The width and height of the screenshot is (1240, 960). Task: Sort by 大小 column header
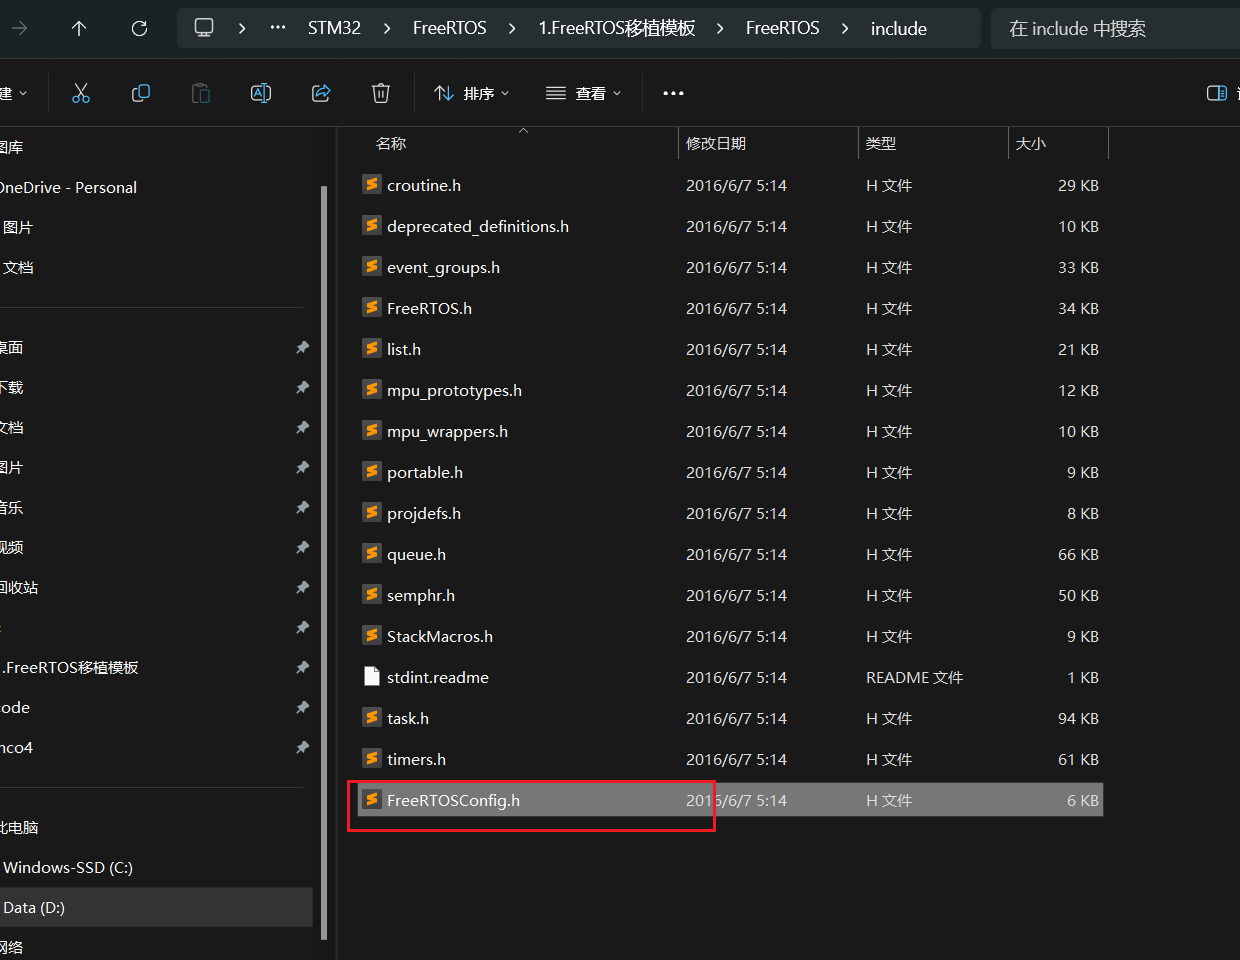point(1031,144)
